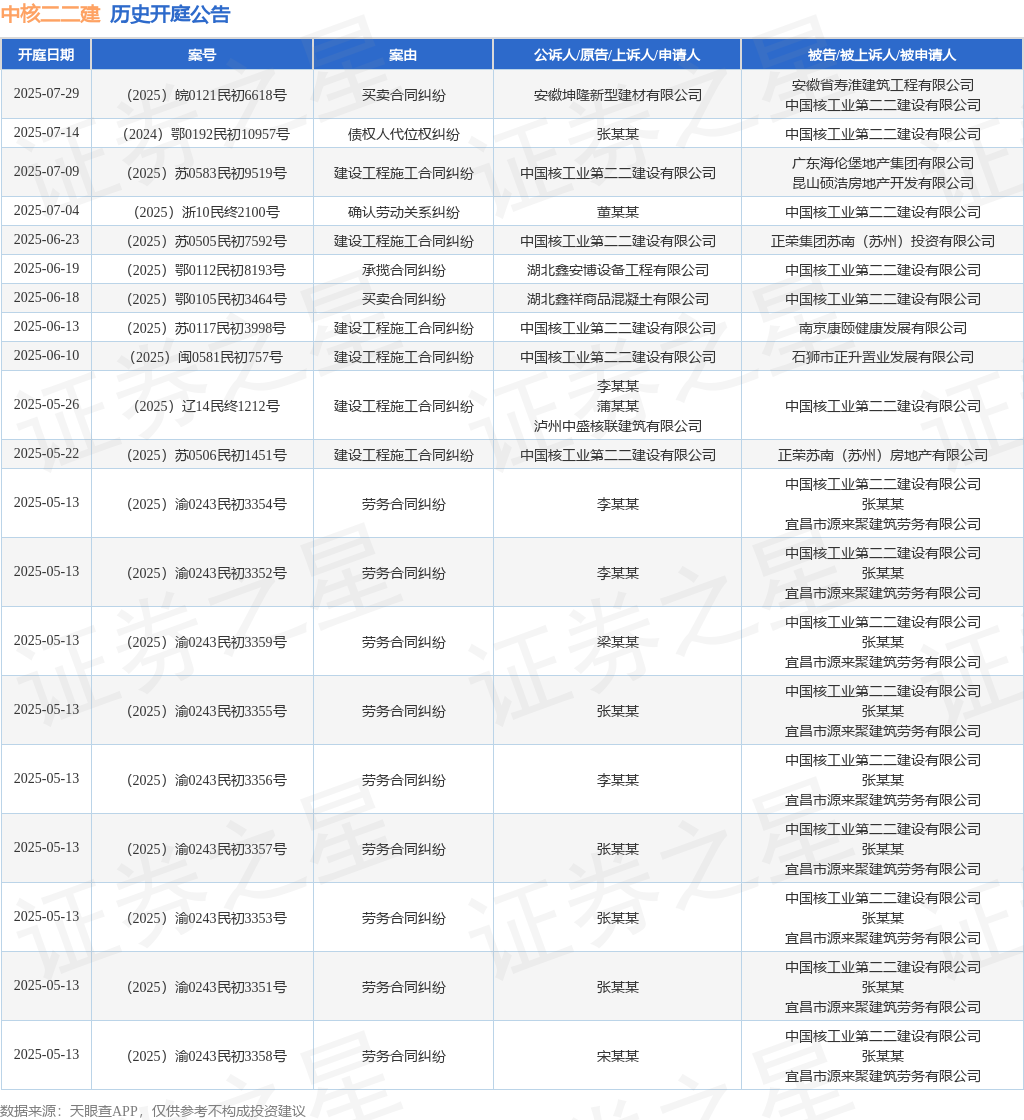Select the date 2025-06-18
The width and height of the screenshot is (1024, 1120).
46,297
